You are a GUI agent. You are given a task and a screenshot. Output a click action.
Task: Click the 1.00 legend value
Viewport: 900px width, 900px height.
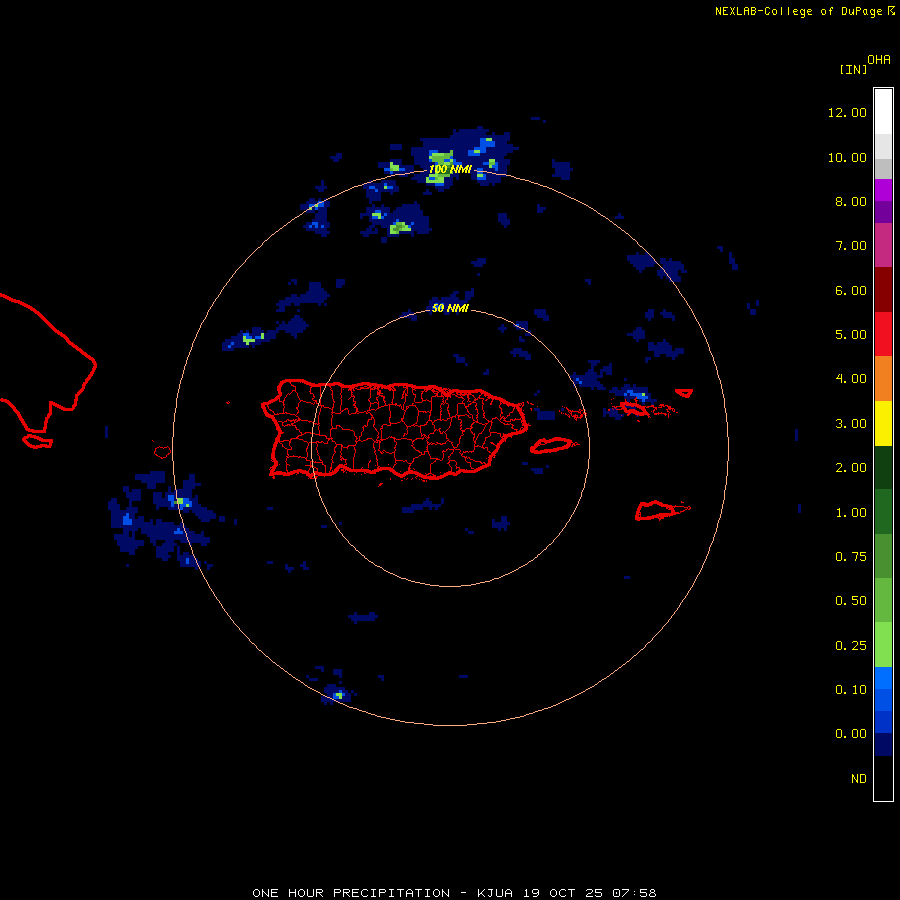851,513
